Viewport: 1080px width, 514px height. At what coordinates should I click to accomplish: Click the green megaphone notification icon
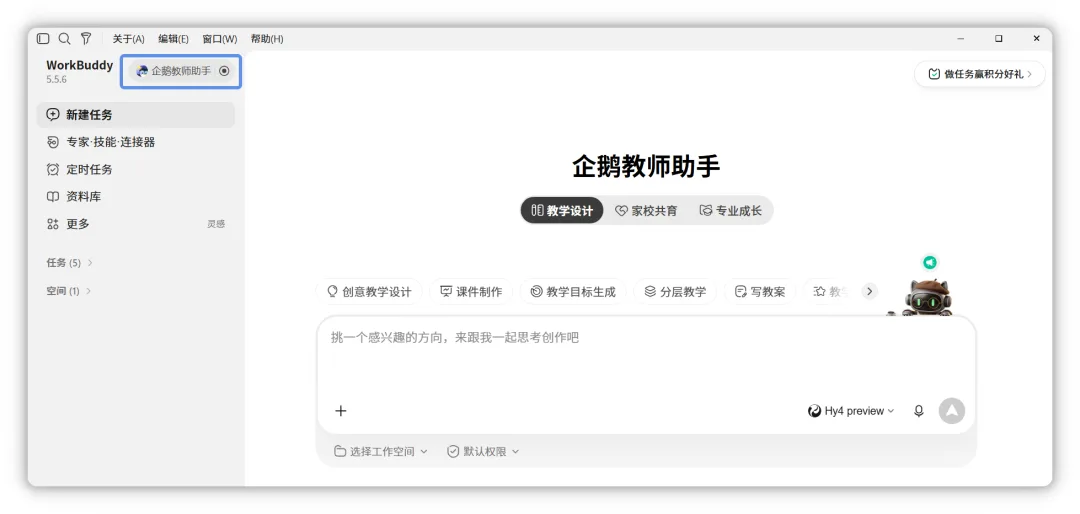tap(930, 263)
